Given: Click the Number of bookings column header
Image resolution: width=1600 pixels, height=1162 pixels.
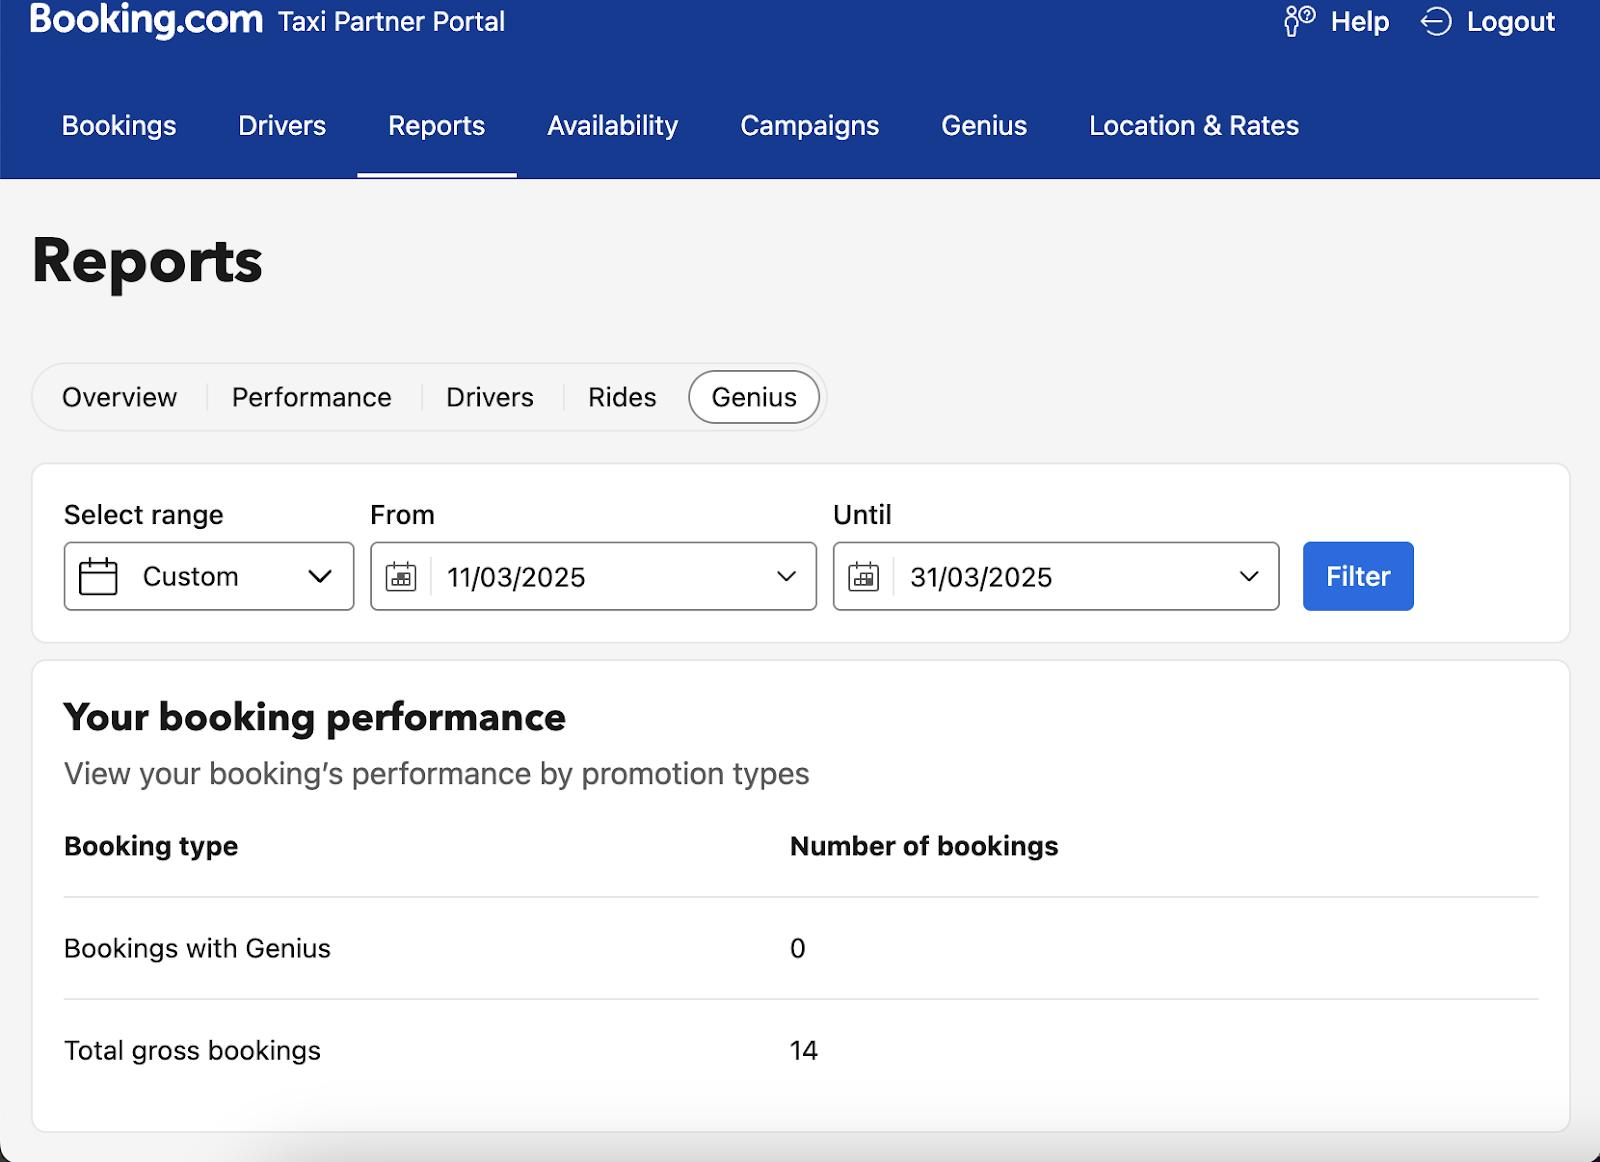Looking at the screenshot, I should pos(924,846).
